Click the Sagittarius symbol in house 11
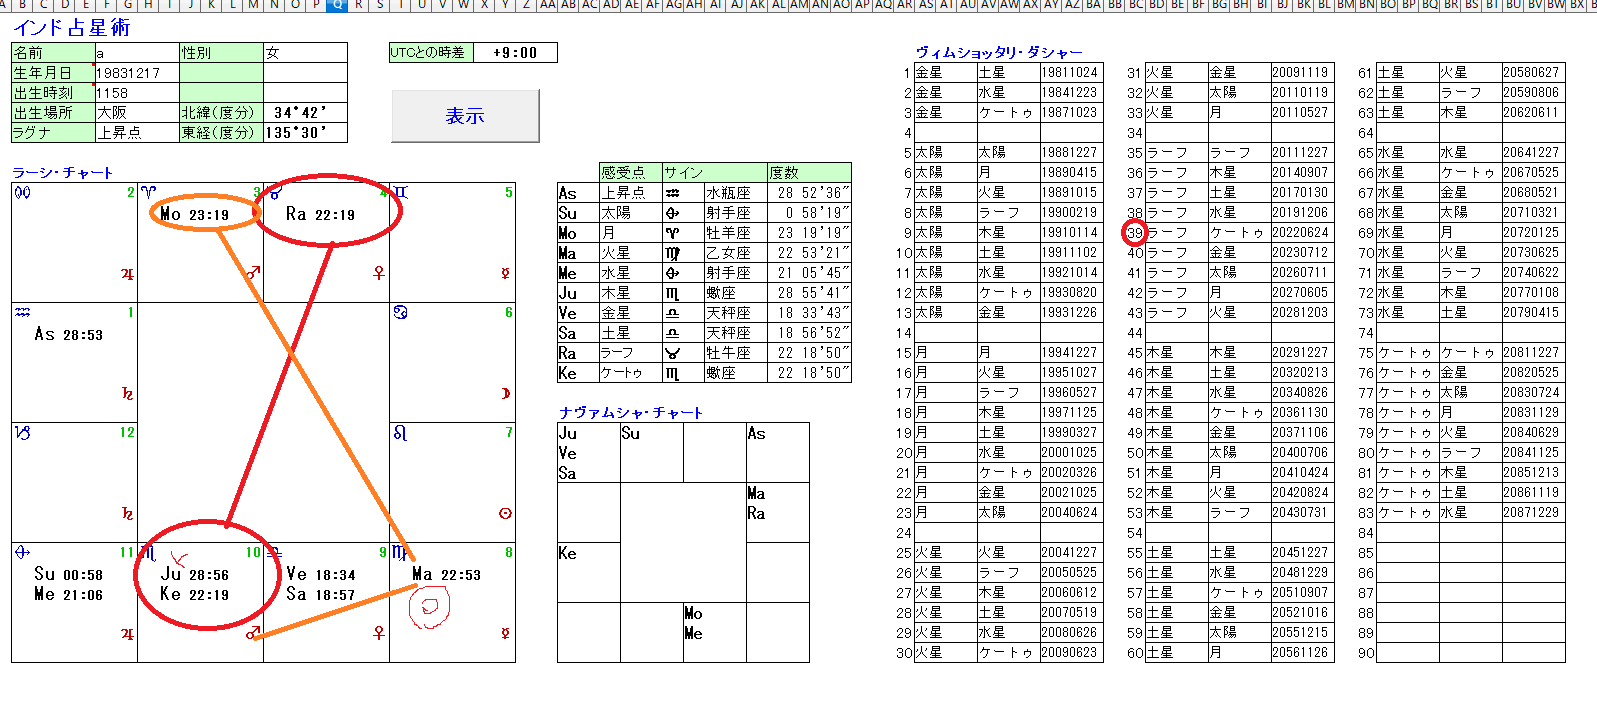Viewport: 1597px width, 703px height. [22, 552]
